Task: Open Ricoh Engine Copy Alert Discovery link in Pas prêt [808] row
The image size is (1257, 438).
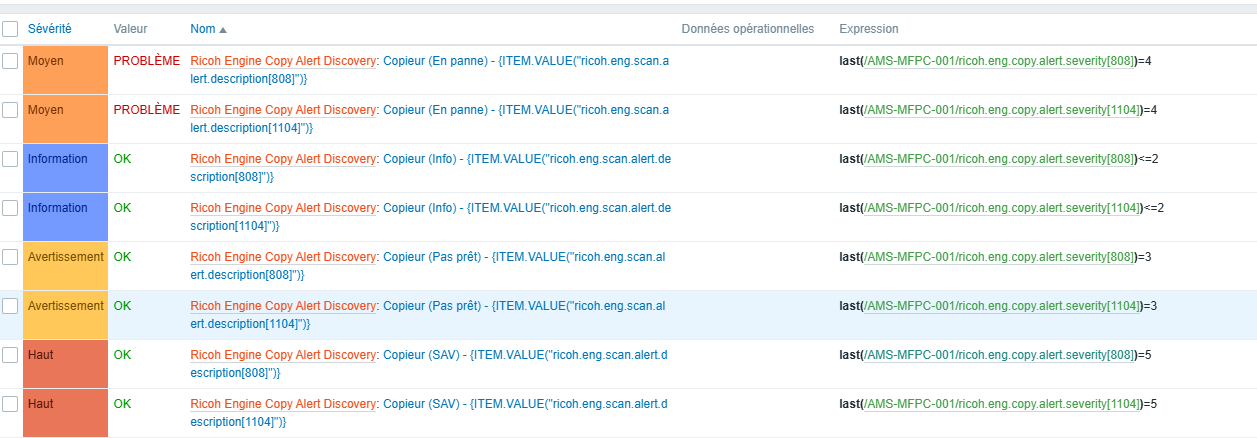Action: tap(283, 257)
